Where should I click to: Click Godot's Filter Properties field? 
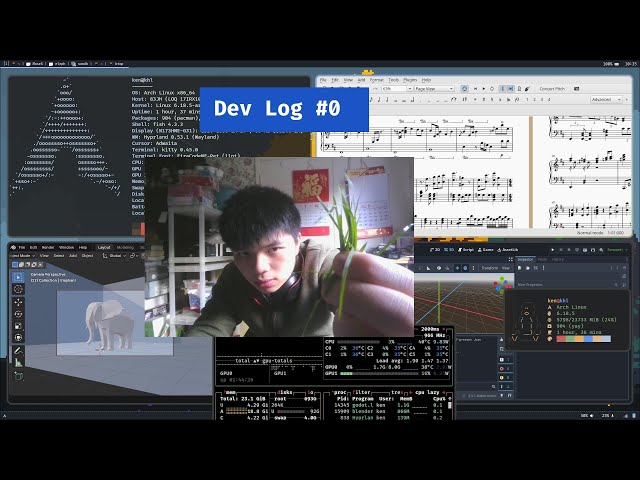coord(568,284)
